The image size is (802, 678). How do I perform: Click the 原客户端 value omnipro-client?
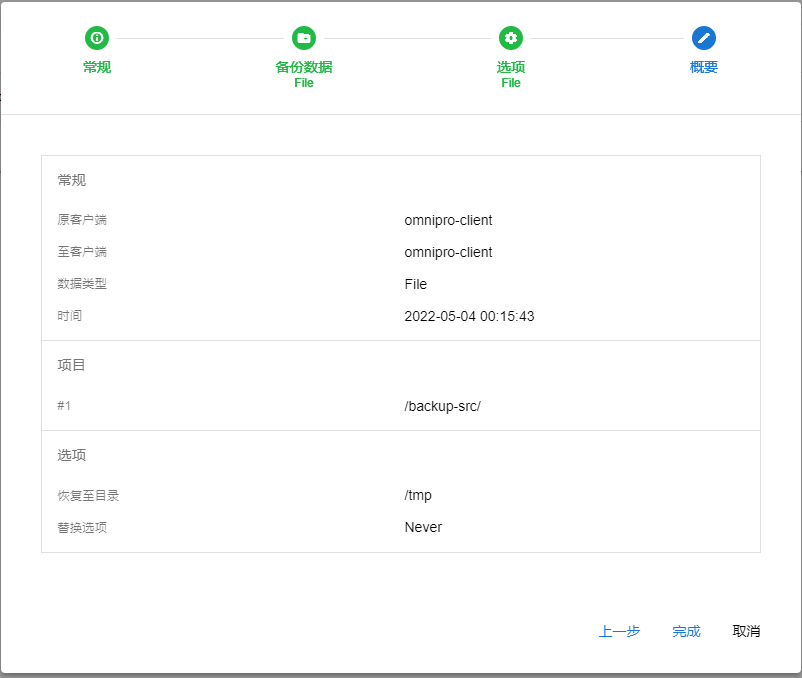click(448, 220)
